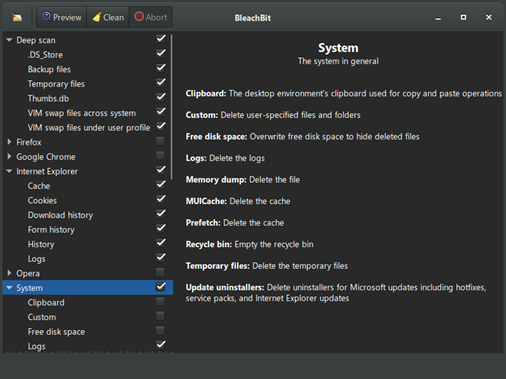
Task: Tick the Free disk space checkbox
Action: pos(160,330)
